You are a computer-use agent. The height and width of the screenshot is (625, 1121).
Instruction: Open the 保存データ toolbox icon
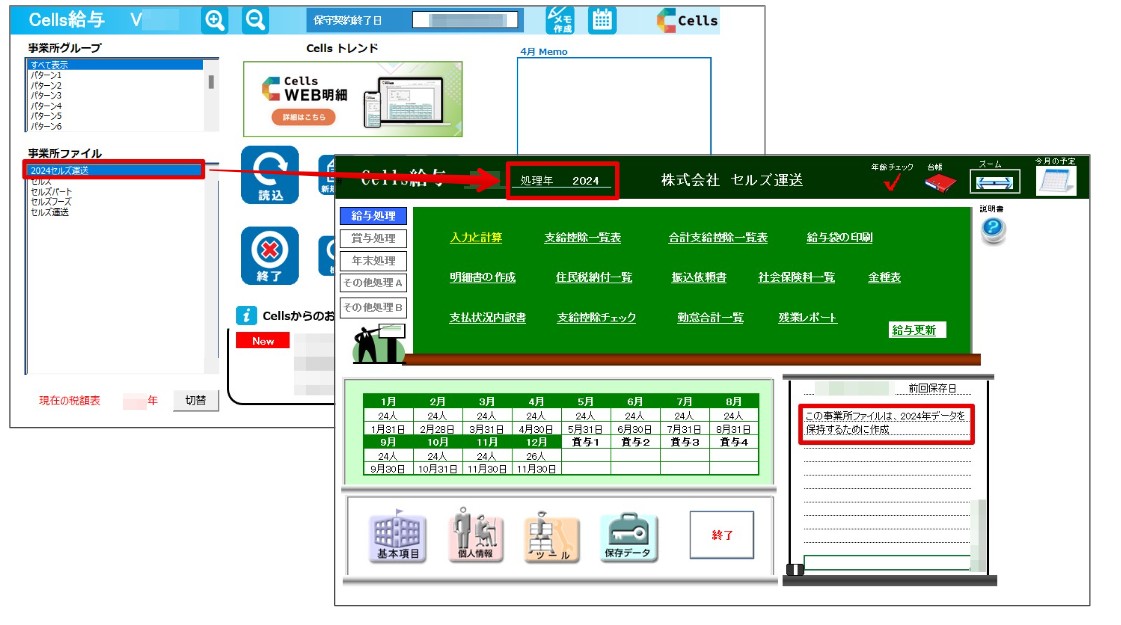click(628, 538)
